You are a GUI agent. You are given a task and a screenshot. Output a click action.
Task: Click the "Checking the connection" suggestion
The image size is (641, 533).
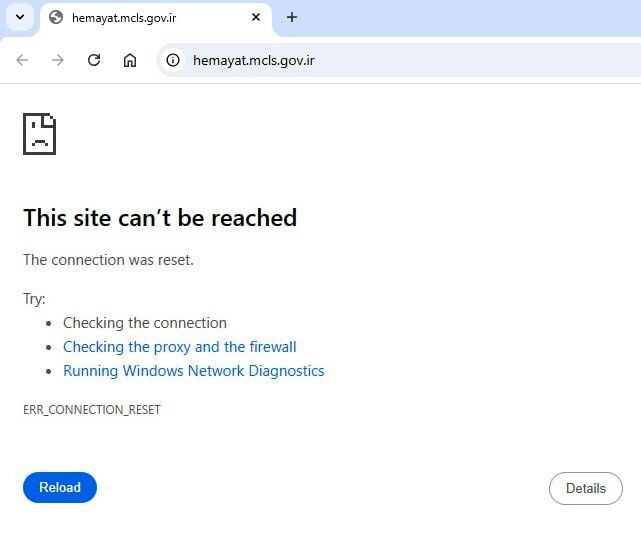point(145,323)
